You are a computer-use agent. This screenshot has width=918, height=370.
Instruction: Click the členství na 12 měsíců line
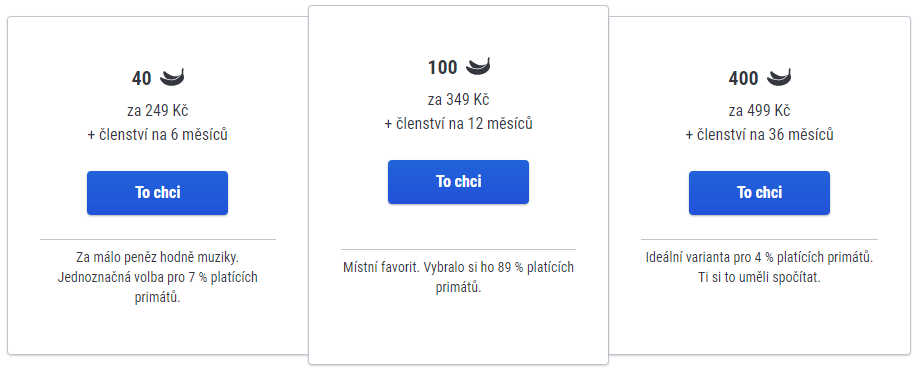(x=458, y=124)
